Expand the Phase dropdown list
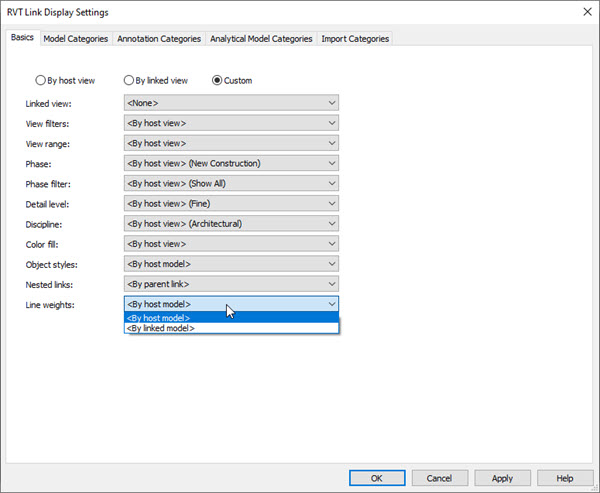The height and width of the screenshot is (493, 600). coord(231,163)
